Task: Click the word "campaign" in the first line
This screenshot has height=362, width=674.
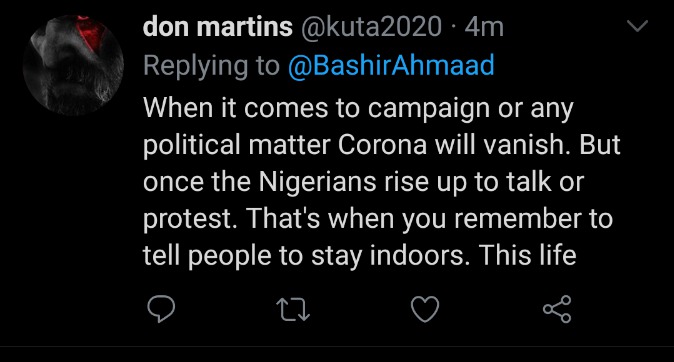Action: click(x=429, y=109)
